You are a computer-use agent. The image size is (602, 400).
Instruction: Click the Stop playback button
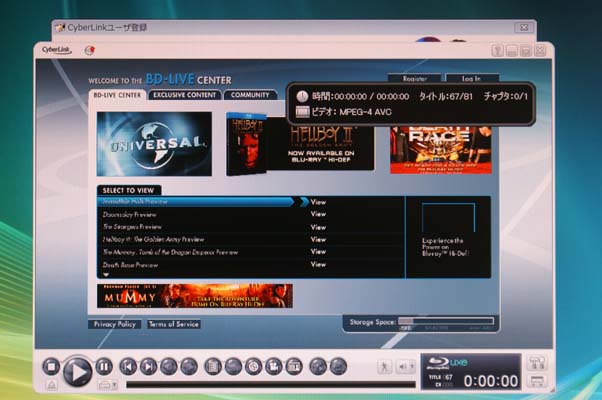[x=51, y=367]
